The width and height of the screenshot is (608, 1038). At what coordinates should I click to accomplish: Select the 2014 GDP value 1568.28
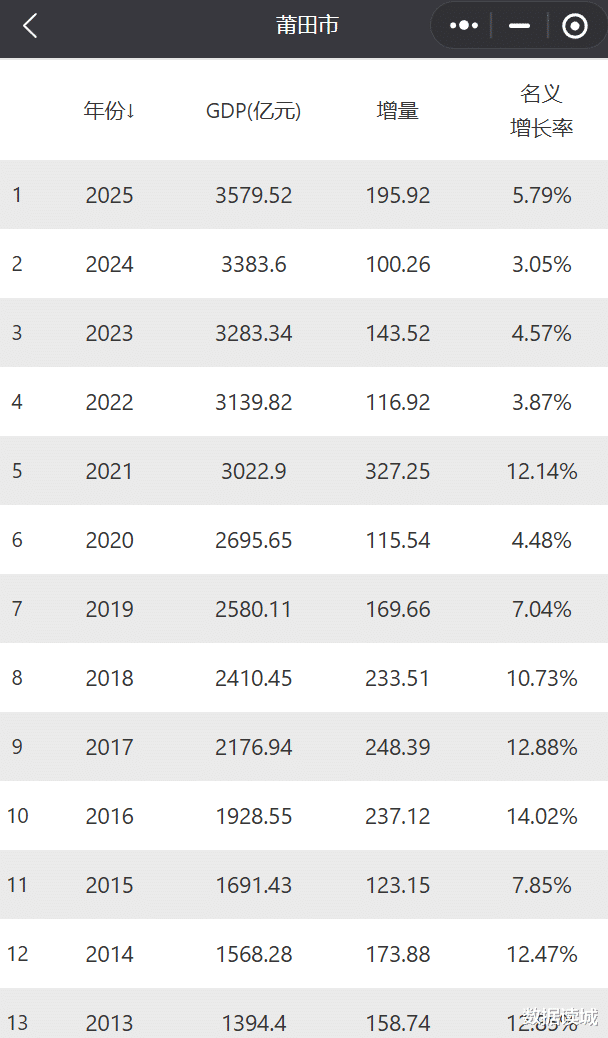click(253, 954)
